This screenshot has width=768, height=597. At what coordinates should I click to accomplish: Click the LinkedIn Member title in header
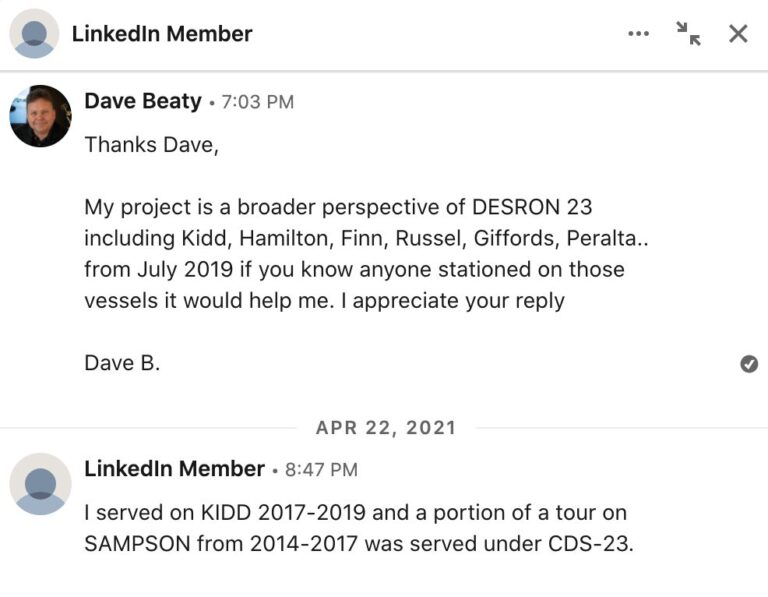(162, 34)
